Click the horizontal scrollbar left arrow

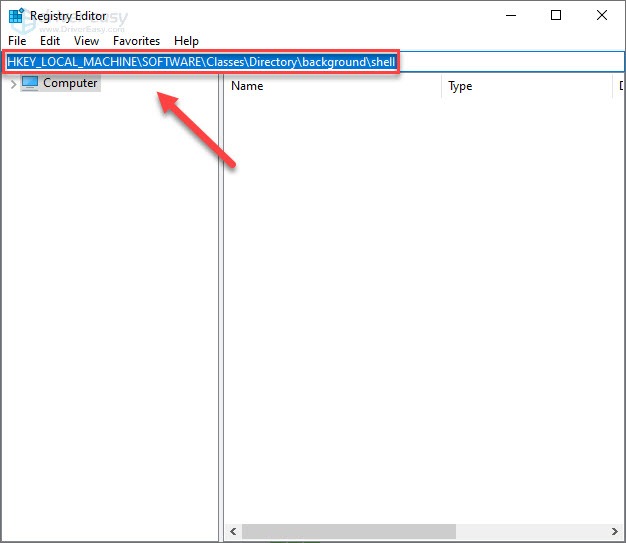pyautogui.click(x=233, y=531)
